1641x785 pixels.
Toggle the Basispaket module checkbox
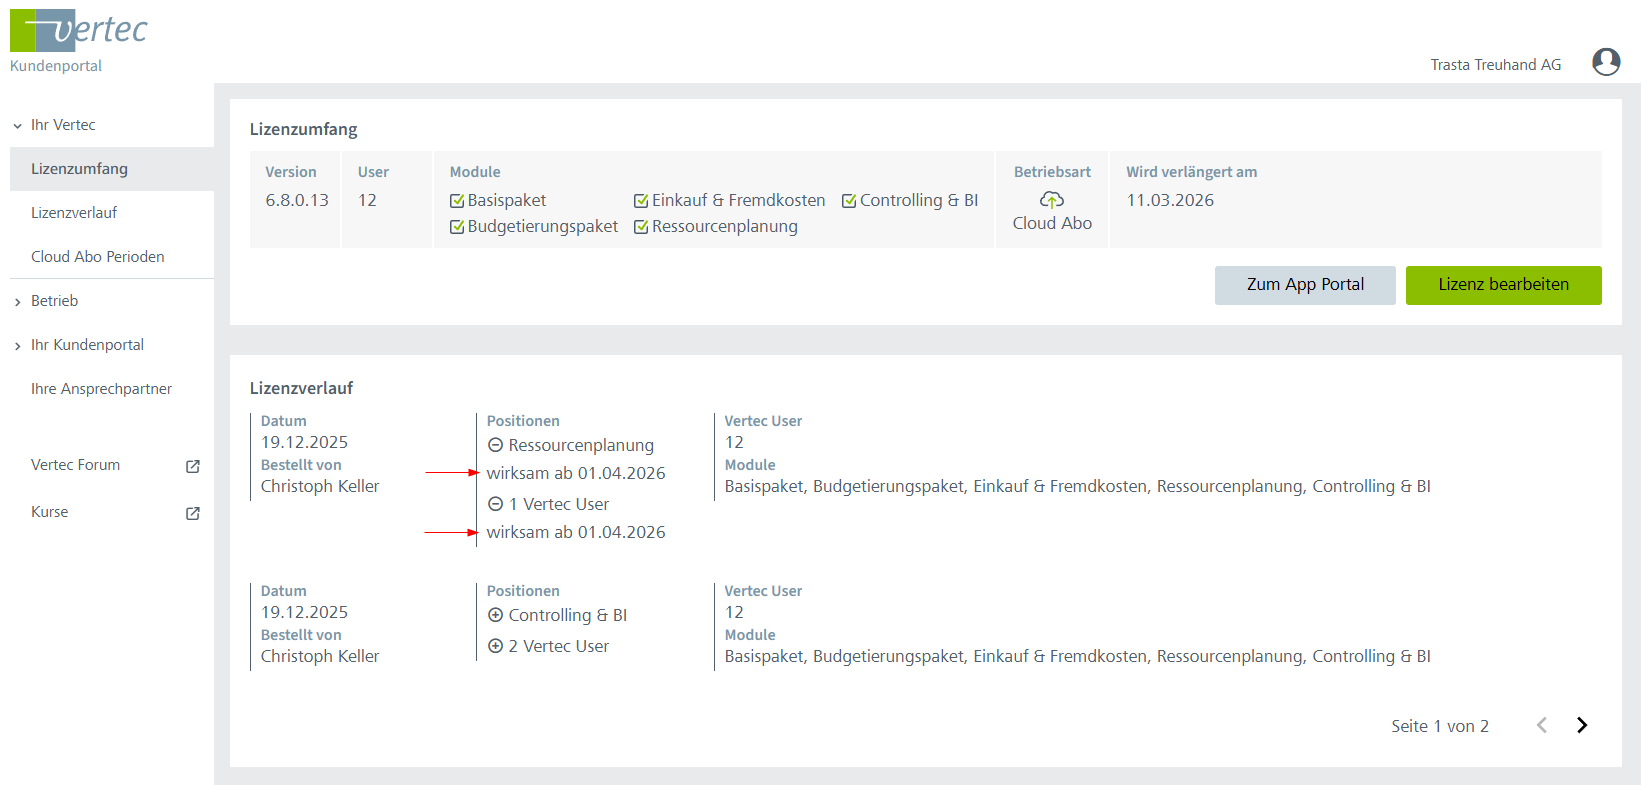tap(457, 201)
